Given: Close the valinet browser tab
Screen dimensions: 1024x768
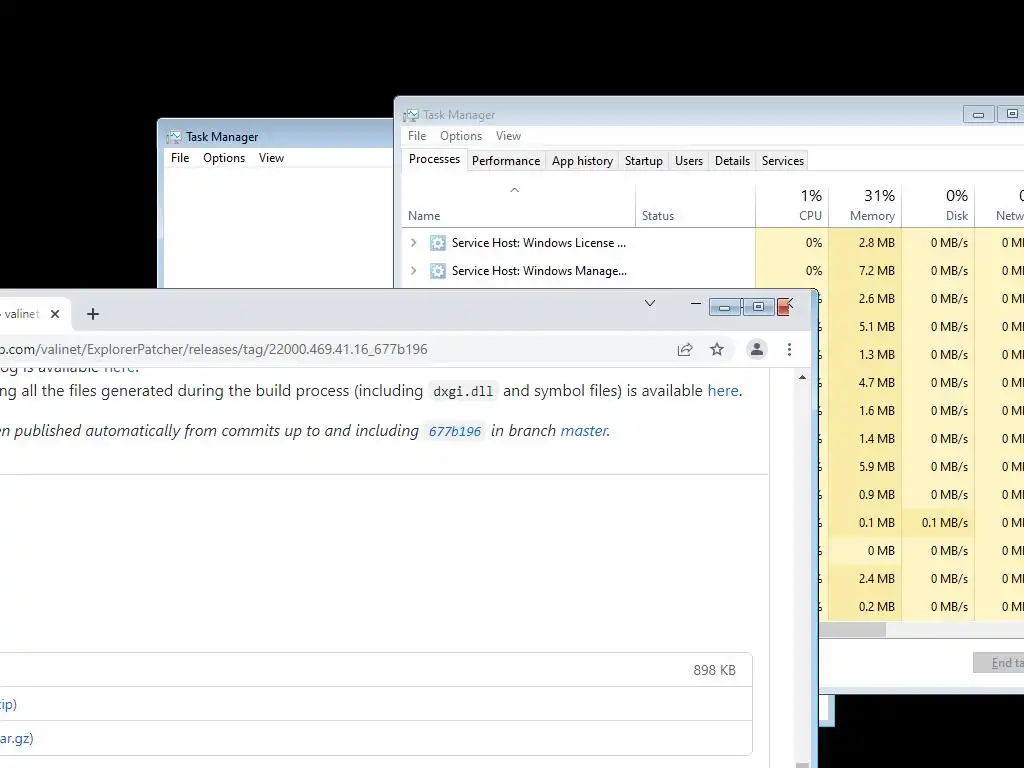Looking at the screenshot, I should point(55,314).
